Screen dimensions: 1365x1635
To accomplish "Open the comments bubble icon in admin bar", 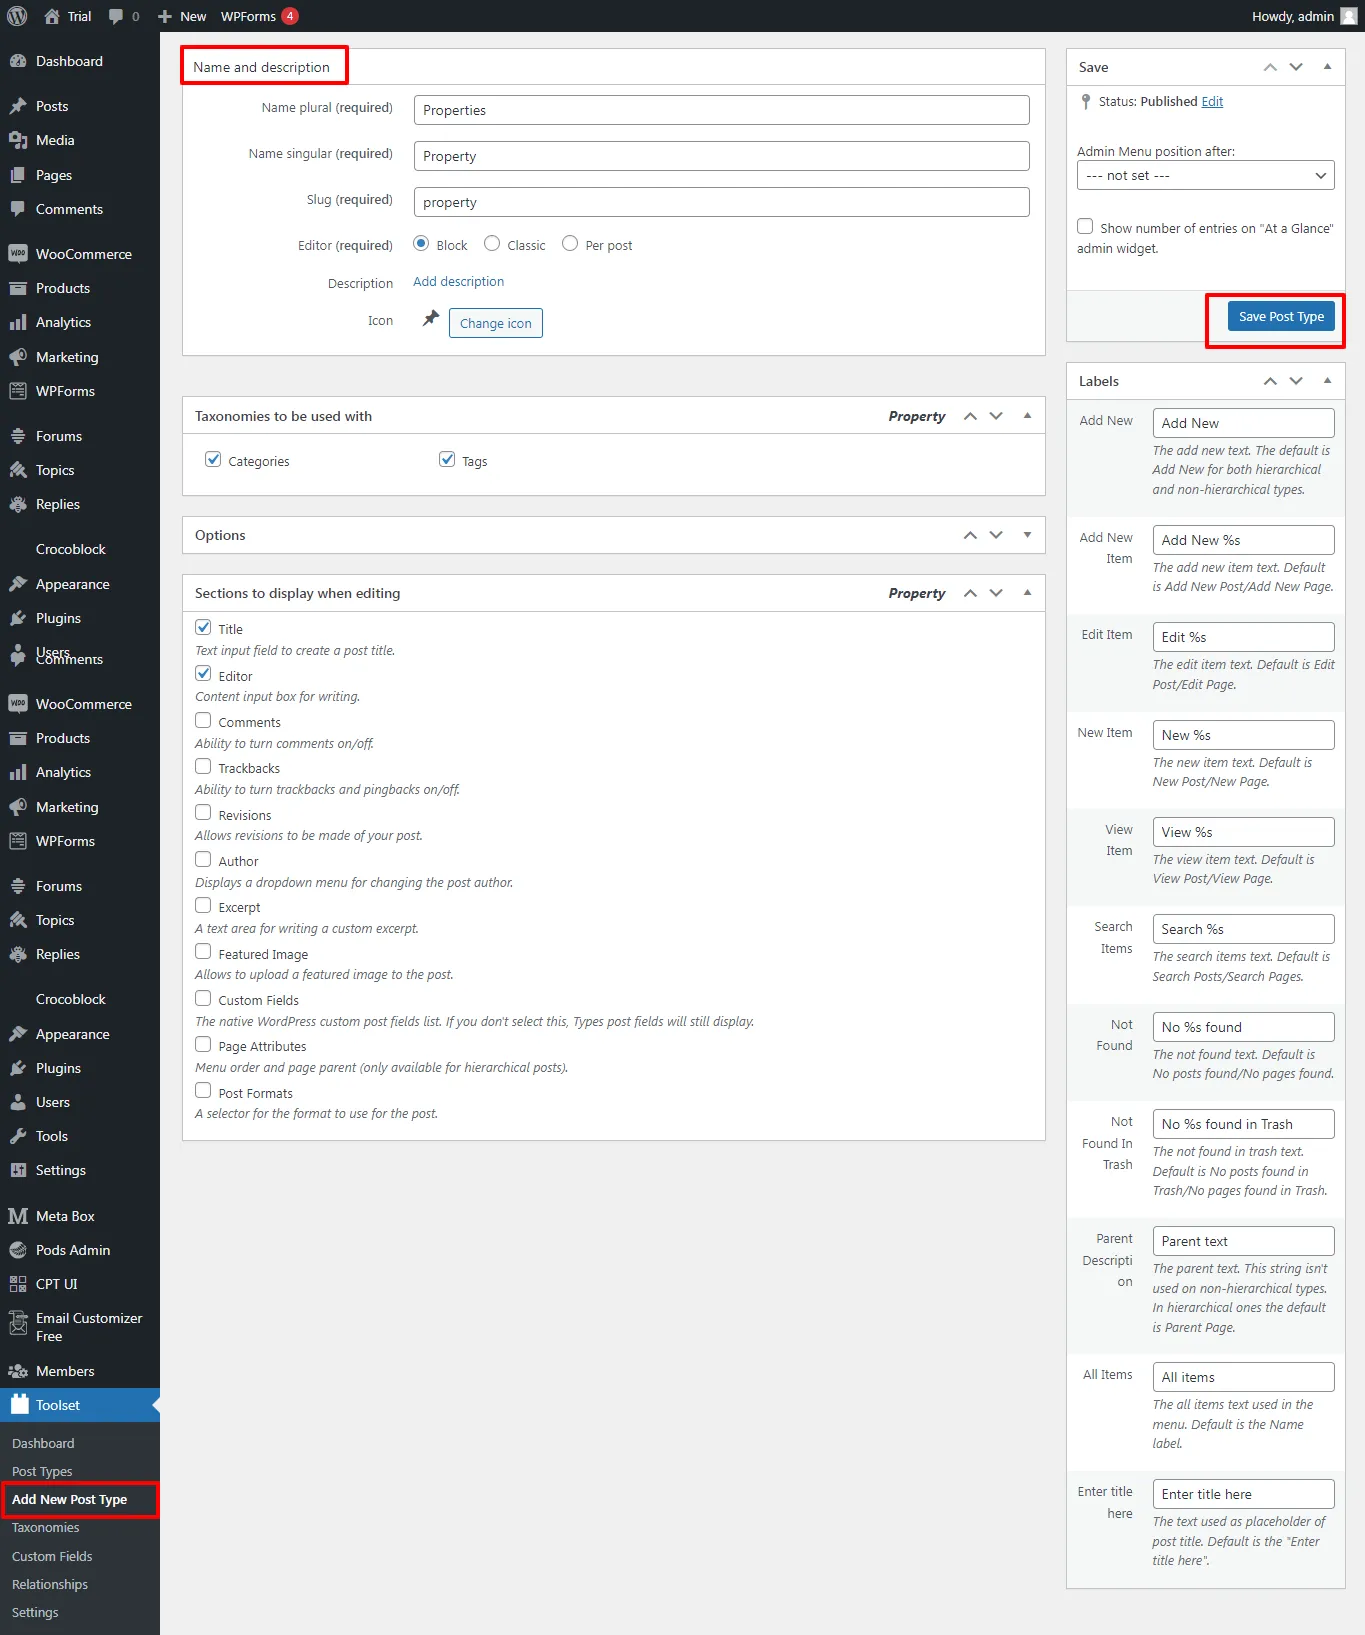I will pos(116,16).
